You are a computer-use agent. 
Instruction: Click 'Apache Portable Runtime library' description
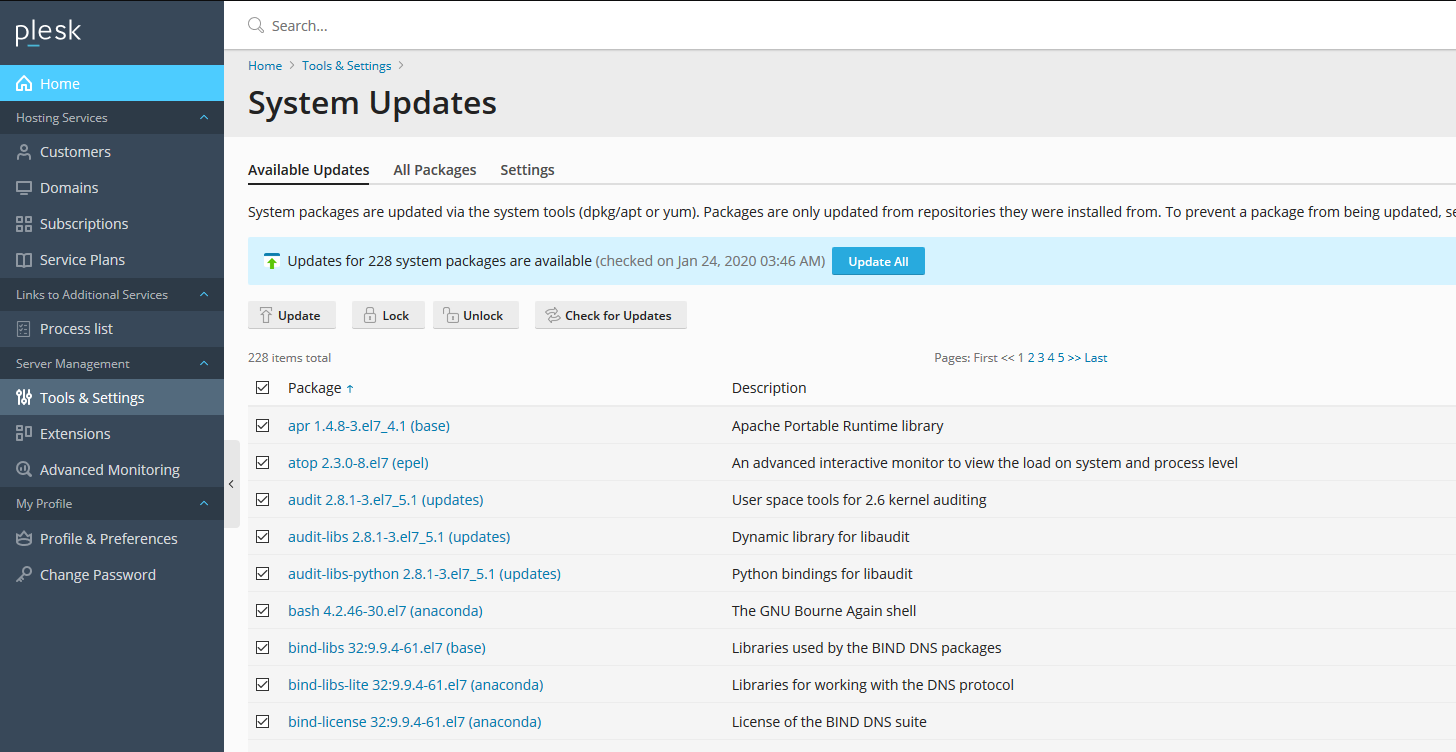(x=838, y=426)
